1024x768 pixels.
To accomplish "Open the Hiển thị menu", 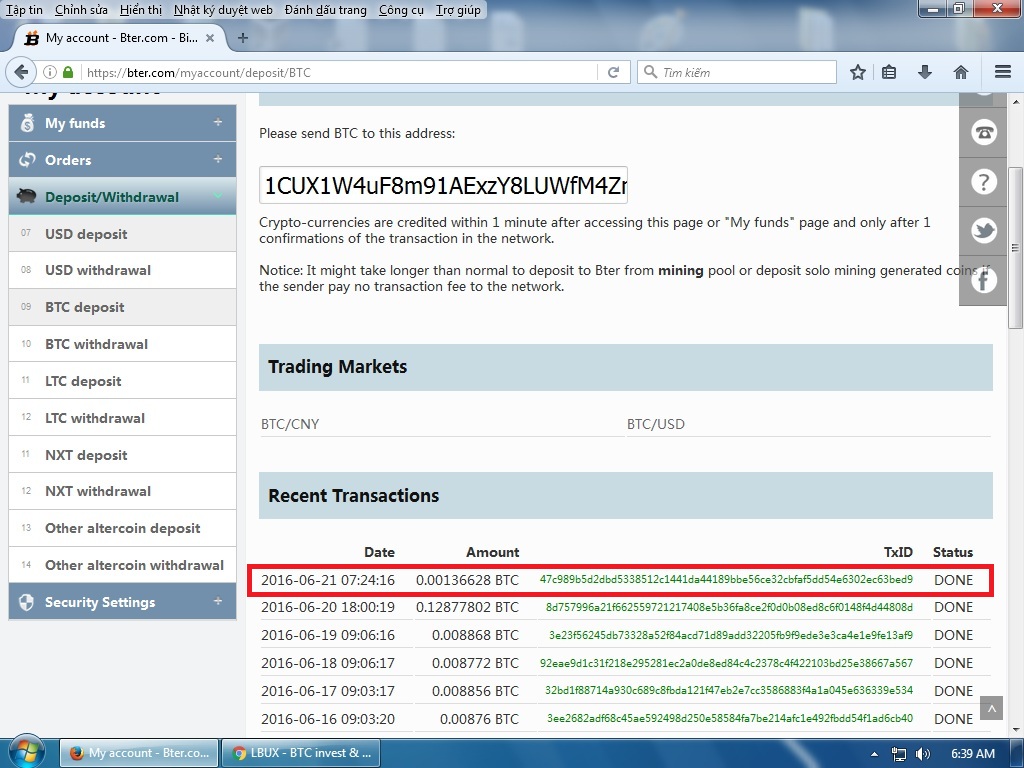I will [140, 10].
